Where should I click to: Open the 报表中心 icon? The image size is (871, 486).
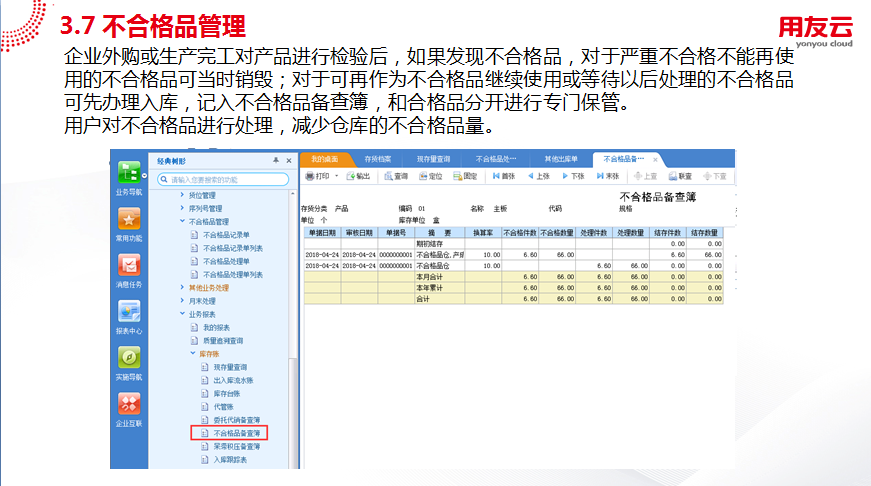click(128, 312)
